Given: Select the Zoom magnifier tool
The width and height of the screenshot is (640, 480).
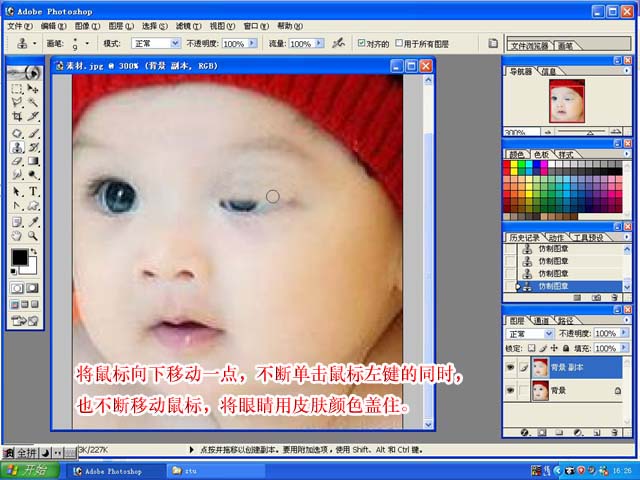Looking at the screenshot, I should [x=33, y=236].
